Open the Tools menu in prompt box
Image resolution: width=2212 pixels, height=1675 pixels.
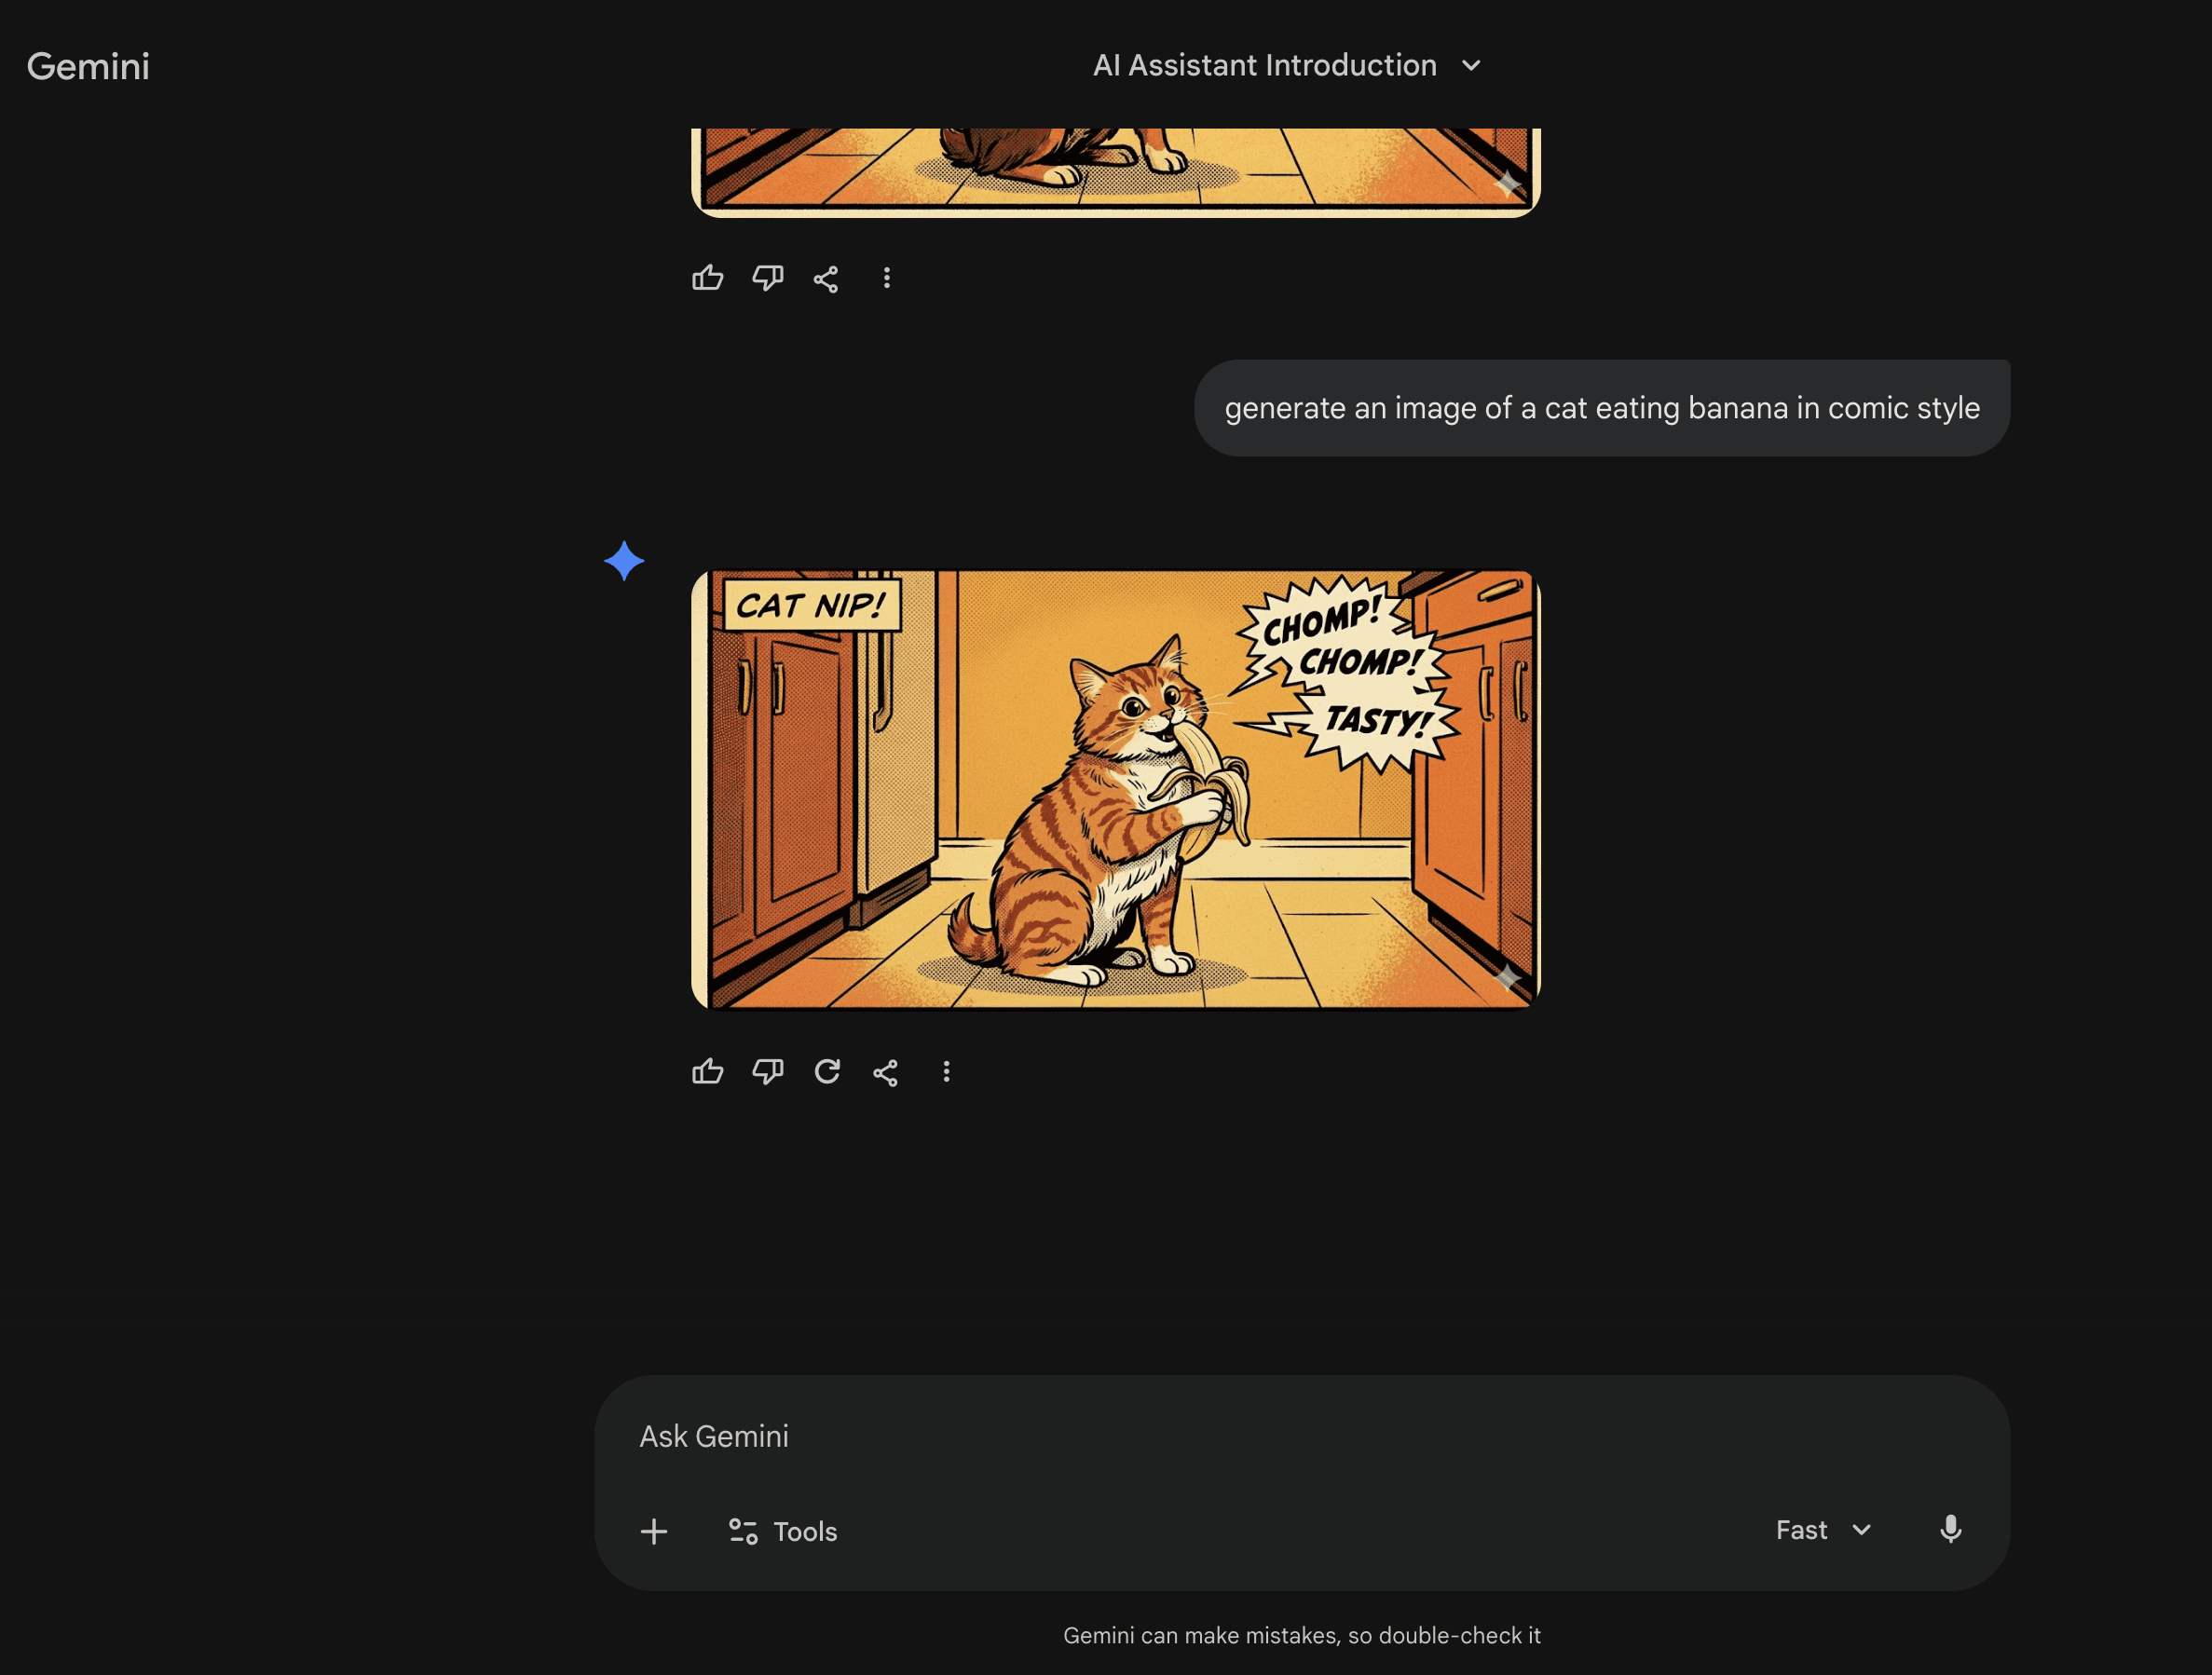(783, 1531)
